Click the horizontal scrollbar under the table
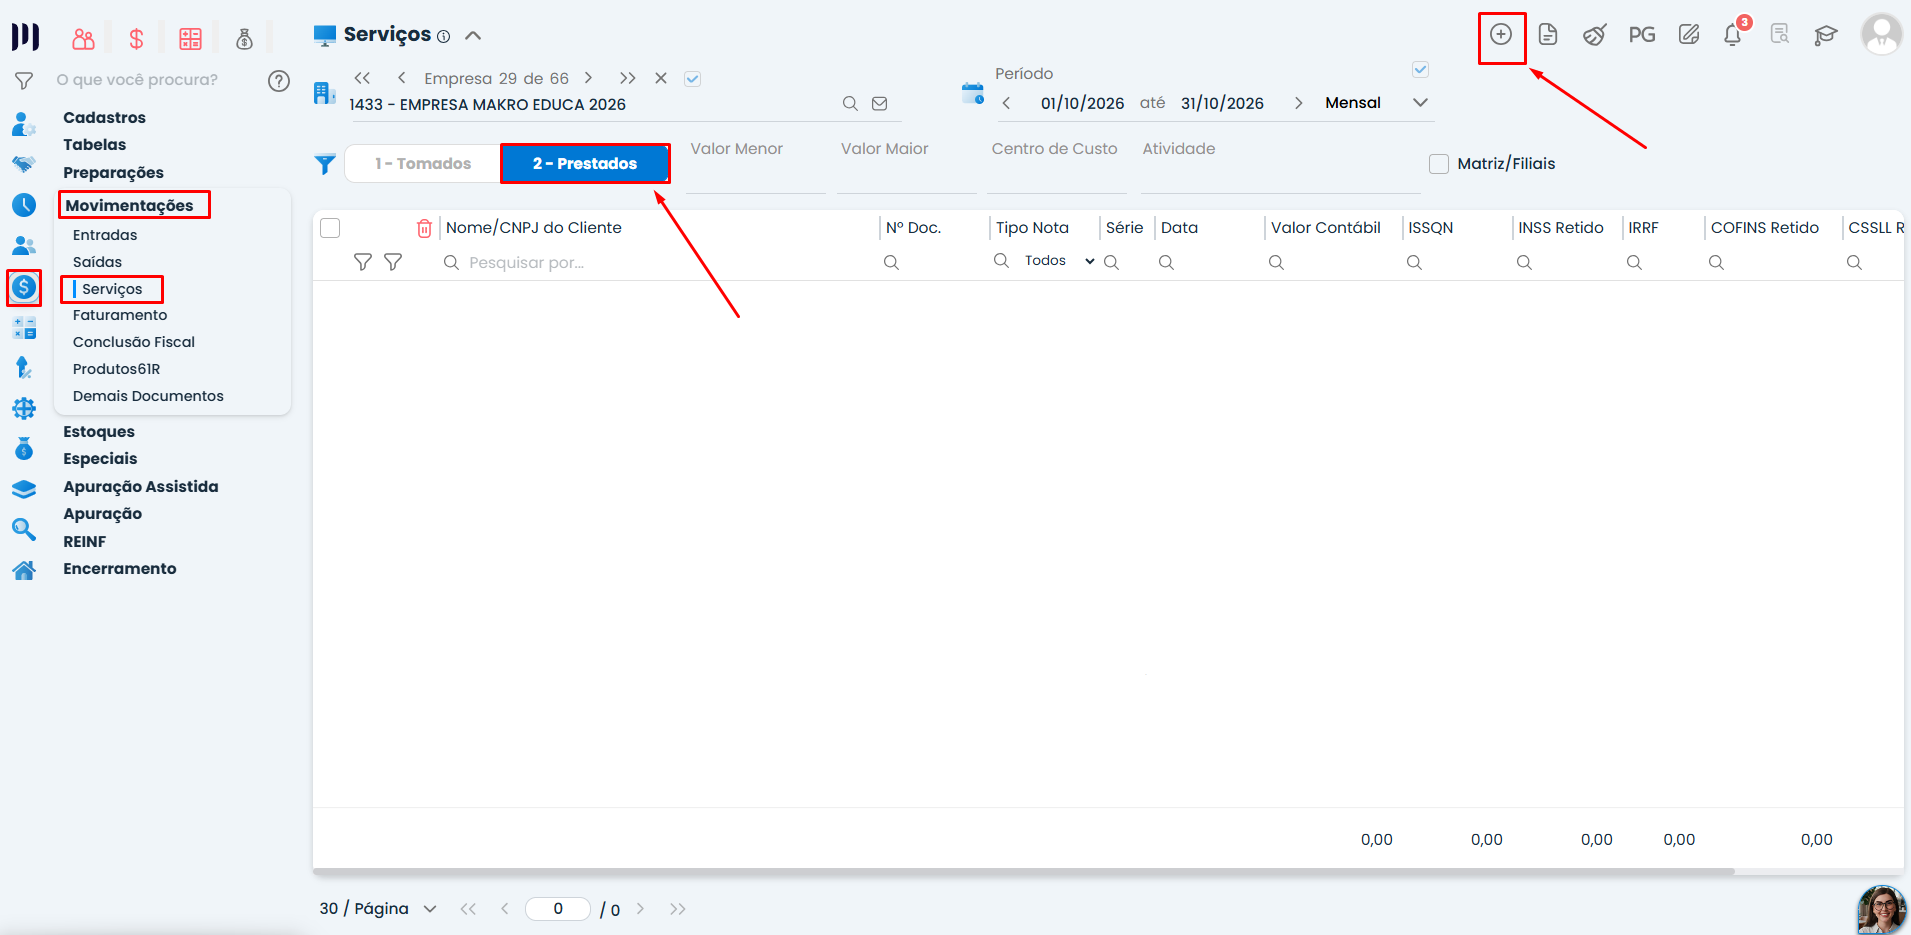Image resolution: width=1911 pixels, height=935 pixels. [1023, 872]
